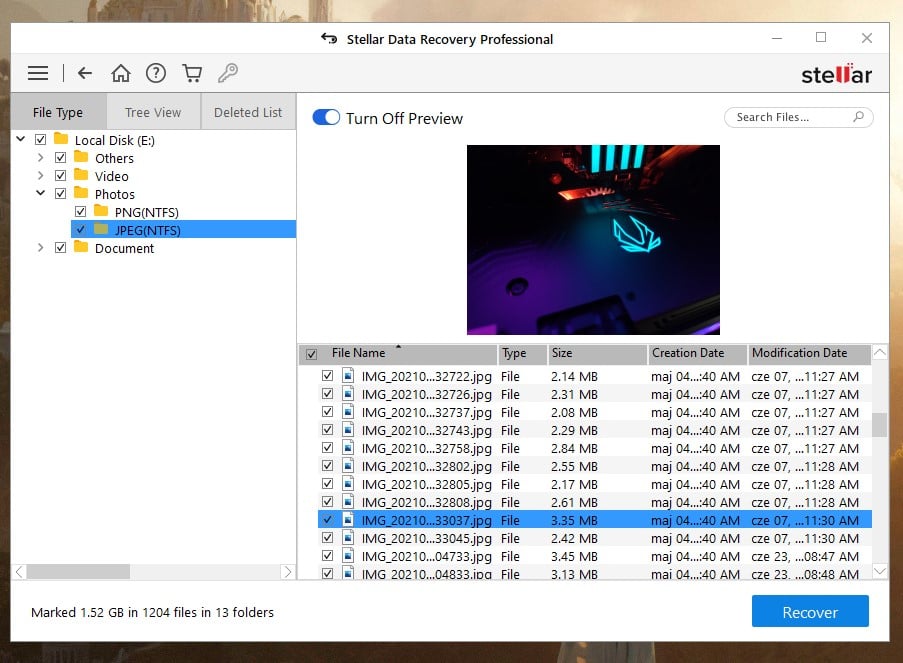Image resolution: width=903 pixels, height=663 pixels.
Task: Click the file list scroll-down arrow
Action: (x=880, y=571)
